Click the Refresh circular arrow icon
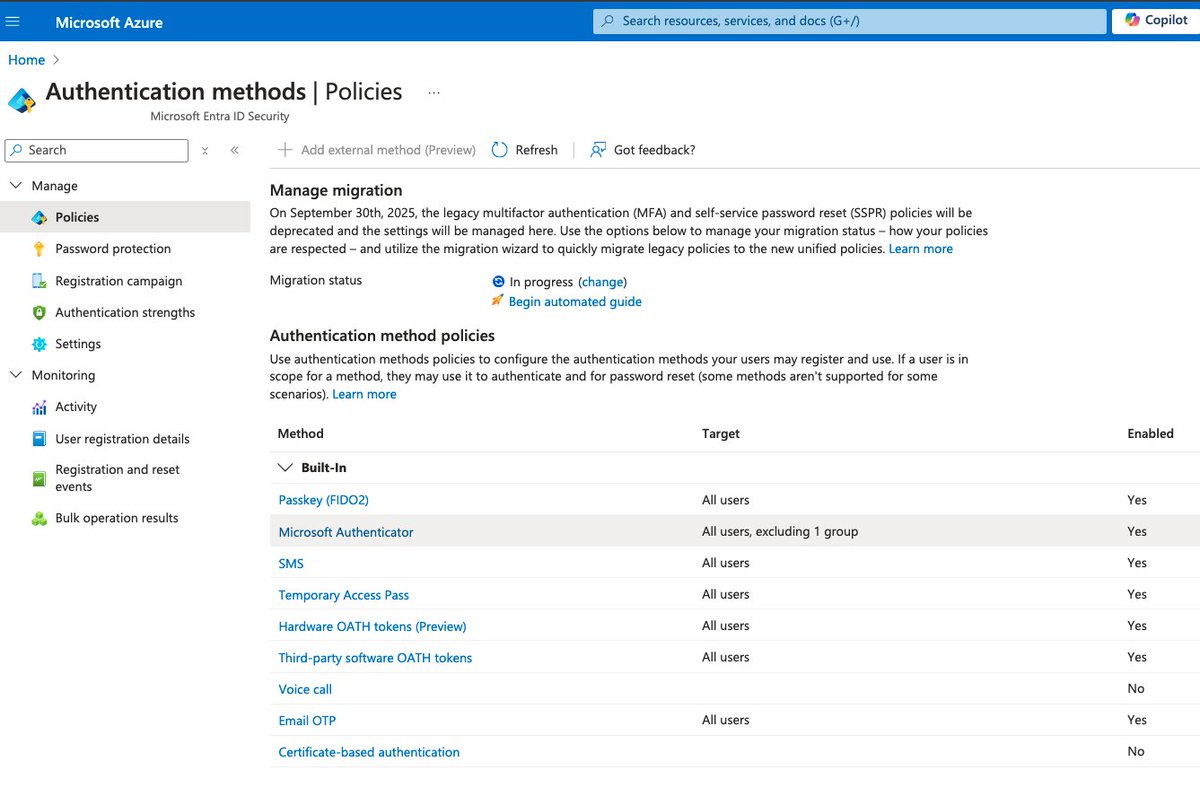This screenshot has width=1200, height=788. pos(500,150)
